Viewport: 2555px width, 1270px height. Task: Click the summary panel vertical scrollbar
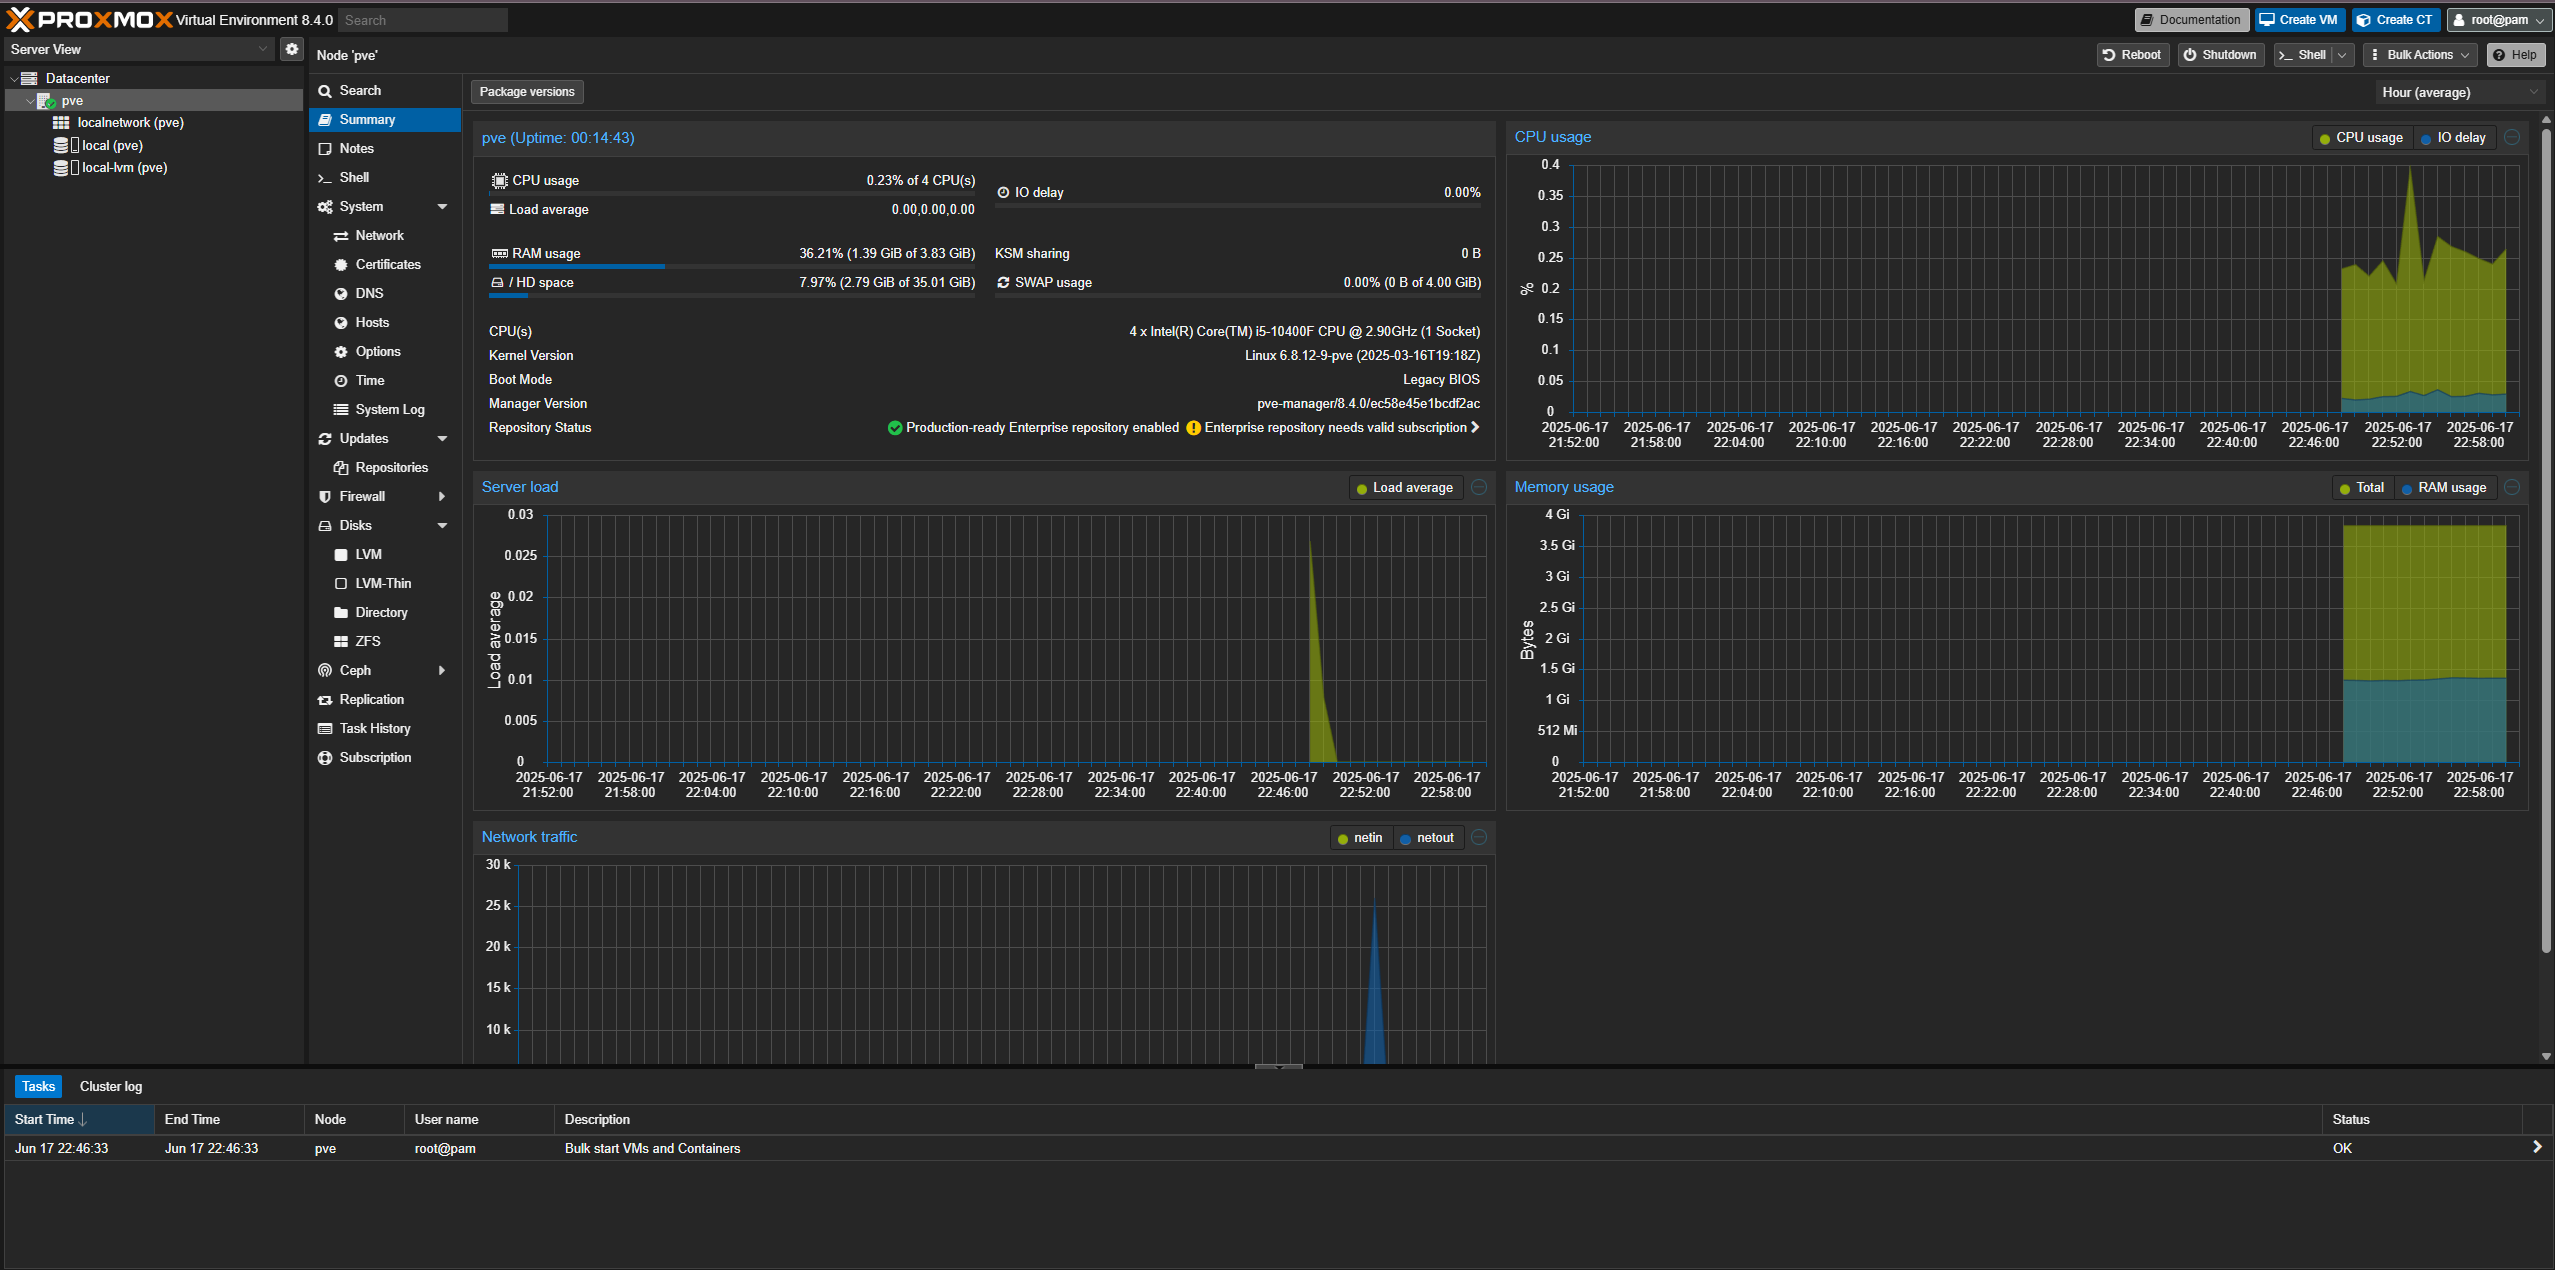pos(2546,540)
